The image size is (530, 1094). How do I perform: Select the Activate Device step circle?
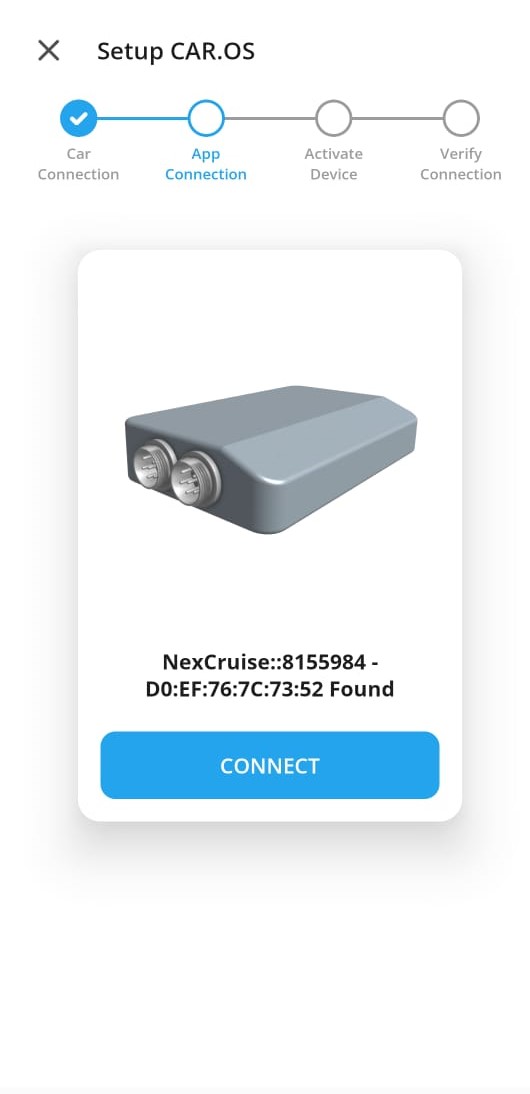[333, 119]
